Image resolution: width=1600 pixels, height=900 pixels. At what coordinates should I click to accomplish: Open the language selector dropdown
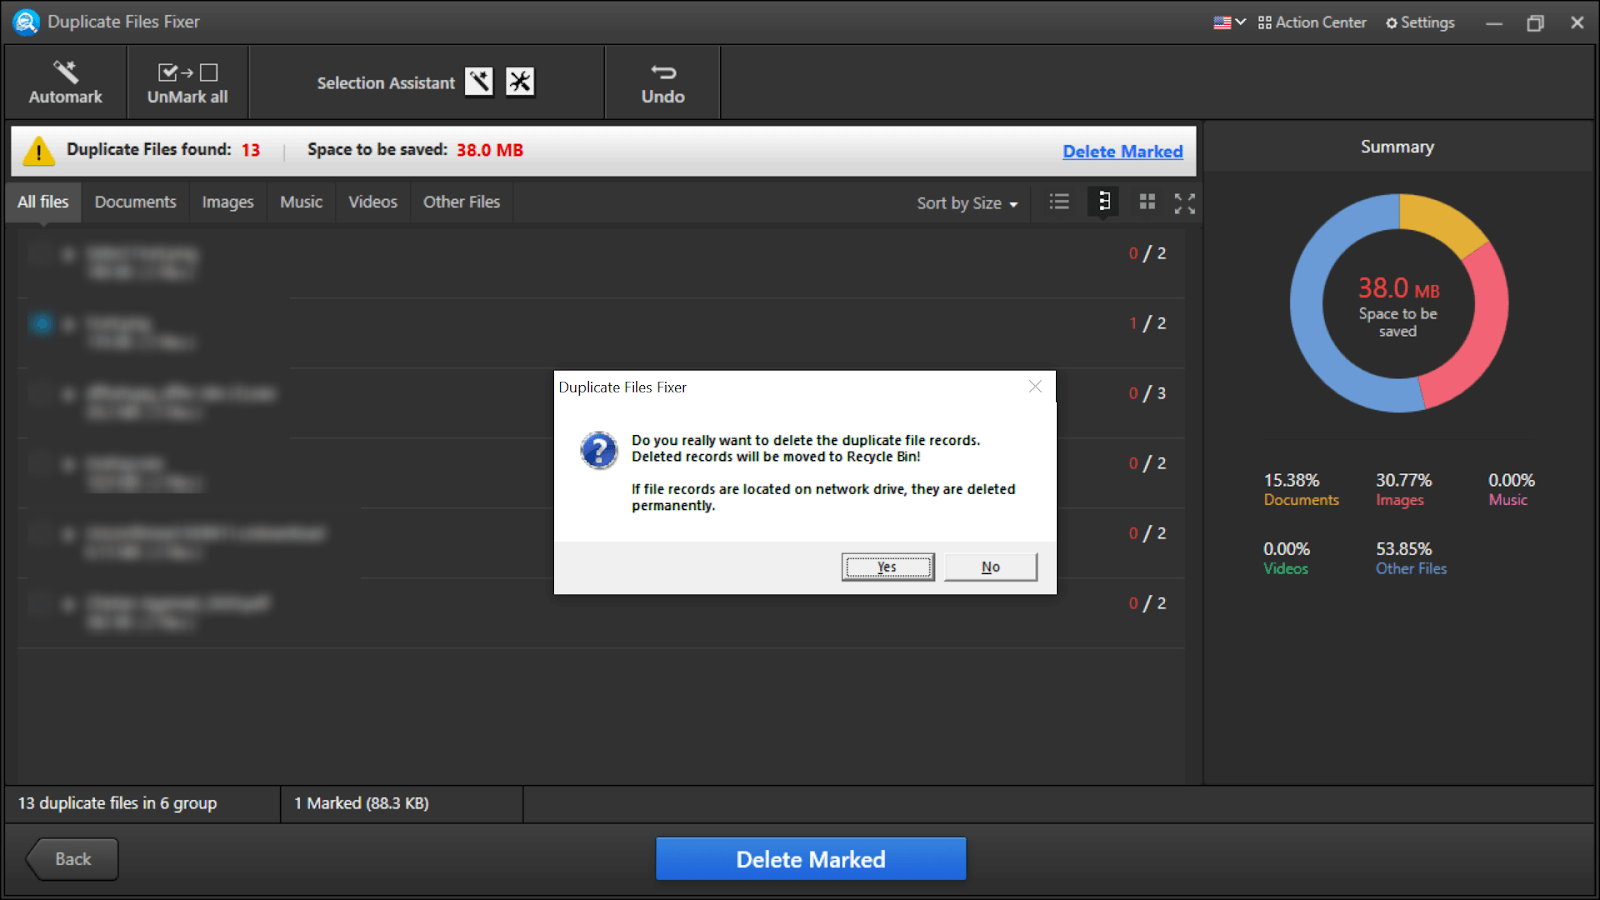click(x=1228, y=21)
